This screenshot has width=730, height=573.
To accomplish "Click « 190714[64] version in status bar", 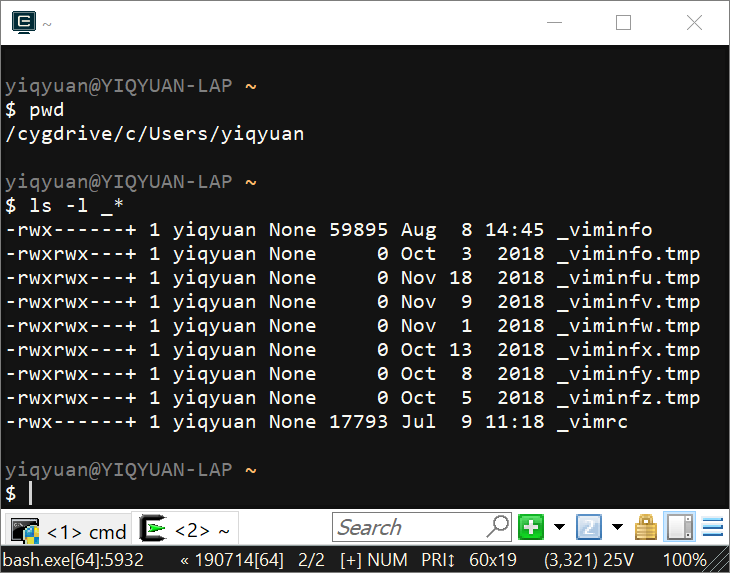I will click(x=231, y=560).
